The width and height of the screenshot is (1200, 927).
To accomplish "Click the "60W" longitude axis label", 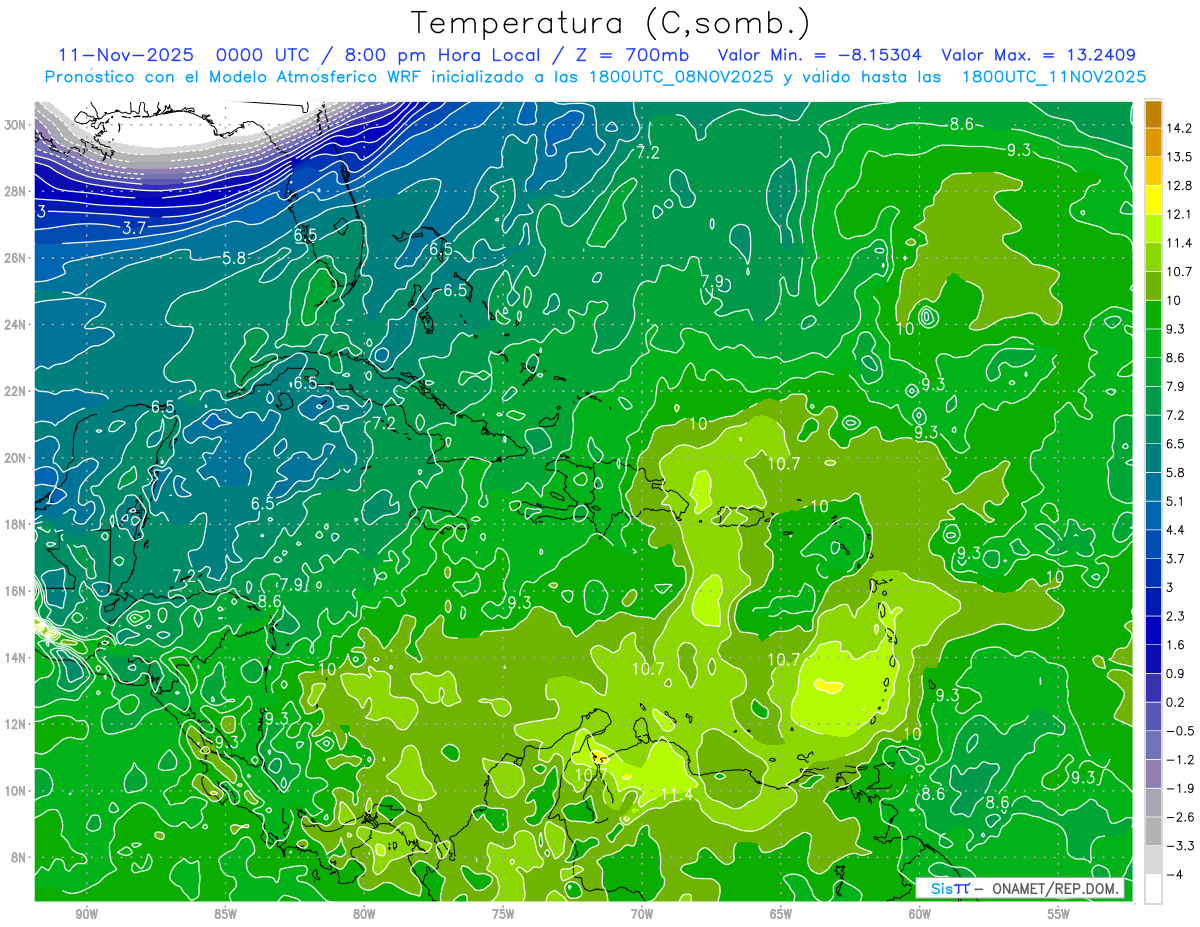I will click(920, 915).
